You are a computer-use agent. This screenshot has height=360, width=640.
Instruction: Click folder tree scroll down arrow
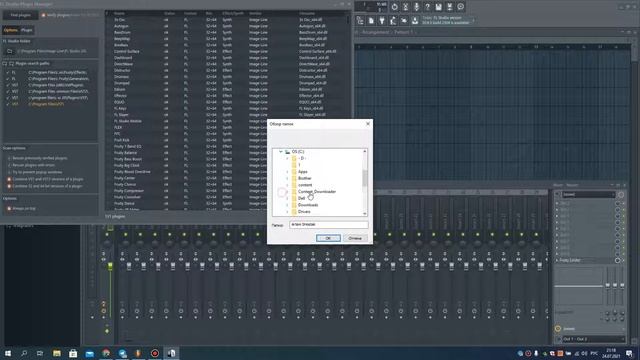coord(364,213)
